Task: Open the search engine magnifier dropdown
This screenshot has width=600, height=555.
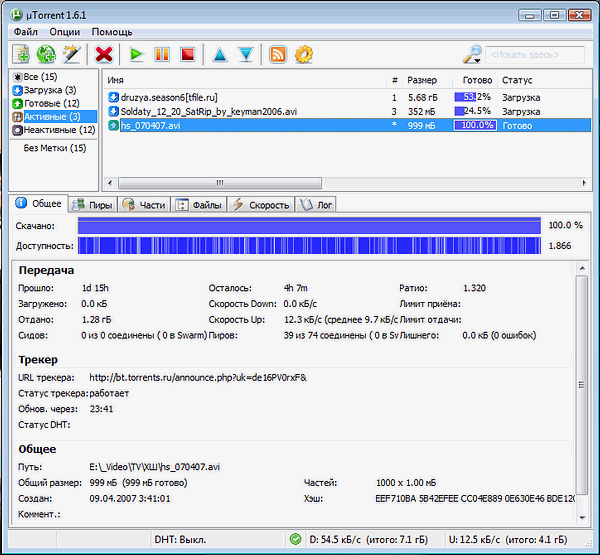Action: (x=475, y=54)
